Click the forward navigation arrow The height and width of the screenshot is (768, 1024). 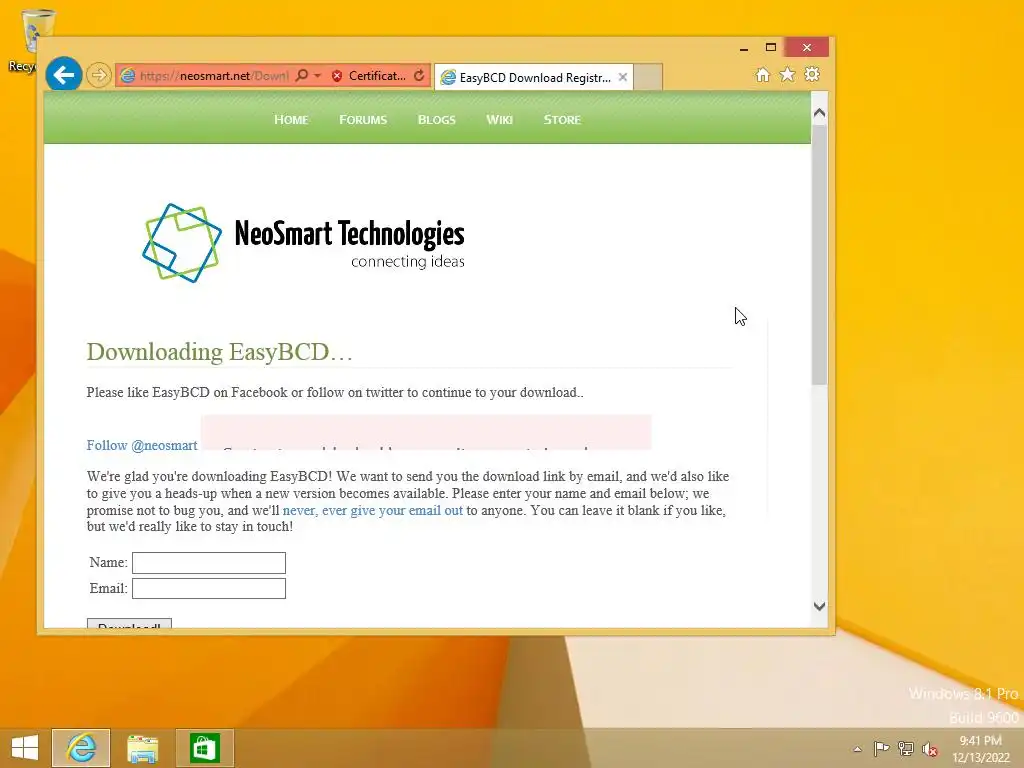[x=99, y=75]
